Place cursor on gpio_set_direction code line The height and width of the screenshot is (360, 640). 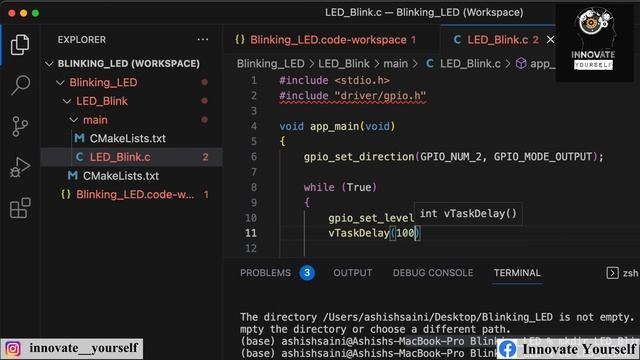pos(453,157)
